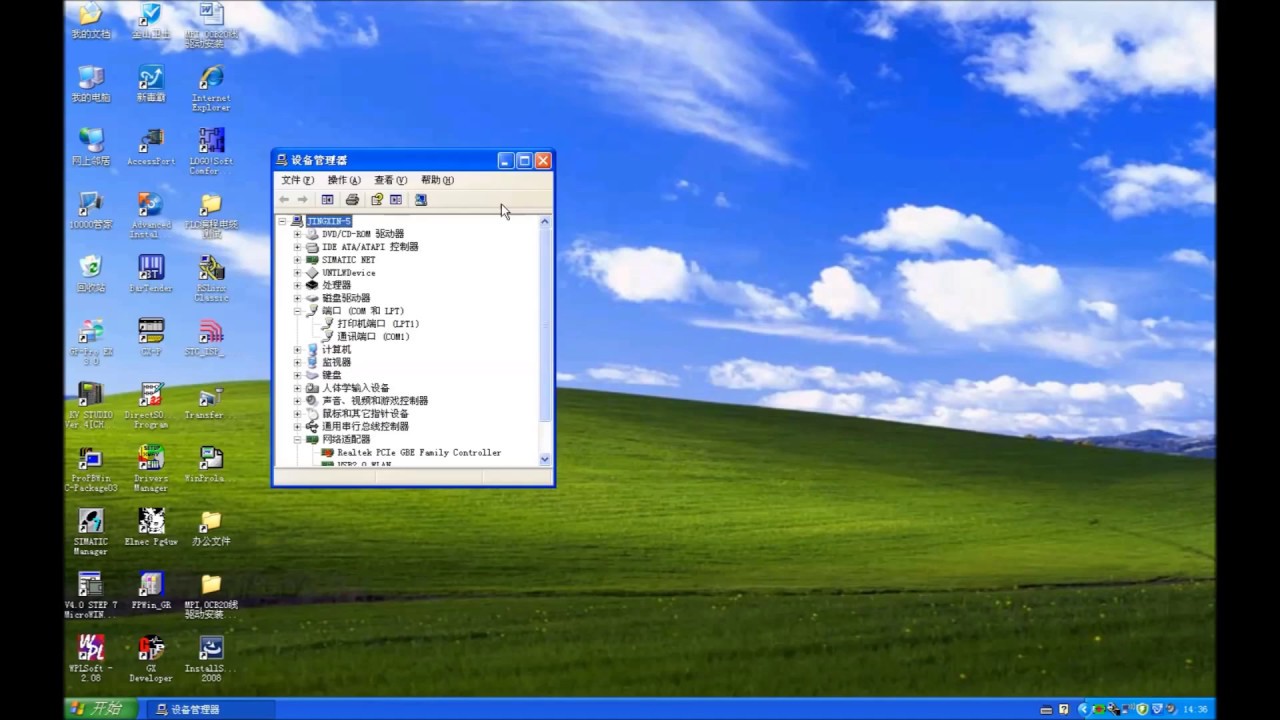Expand the 人体学输入设备 node

point(297,388)
